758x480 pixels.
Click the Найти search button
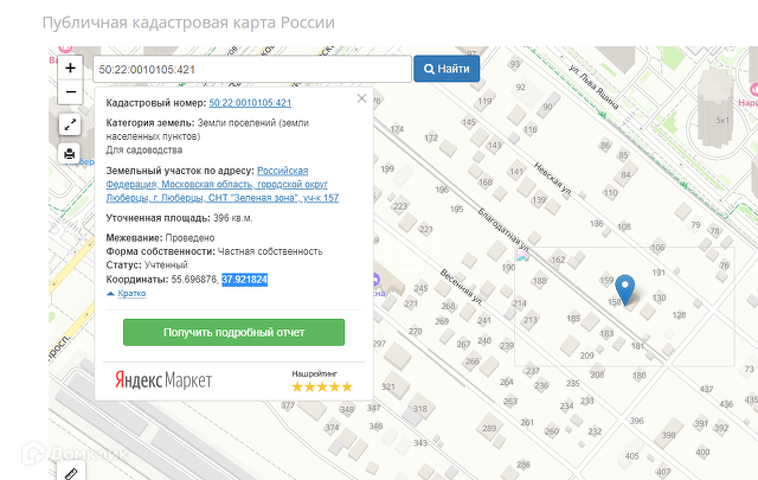click(447, 69)
